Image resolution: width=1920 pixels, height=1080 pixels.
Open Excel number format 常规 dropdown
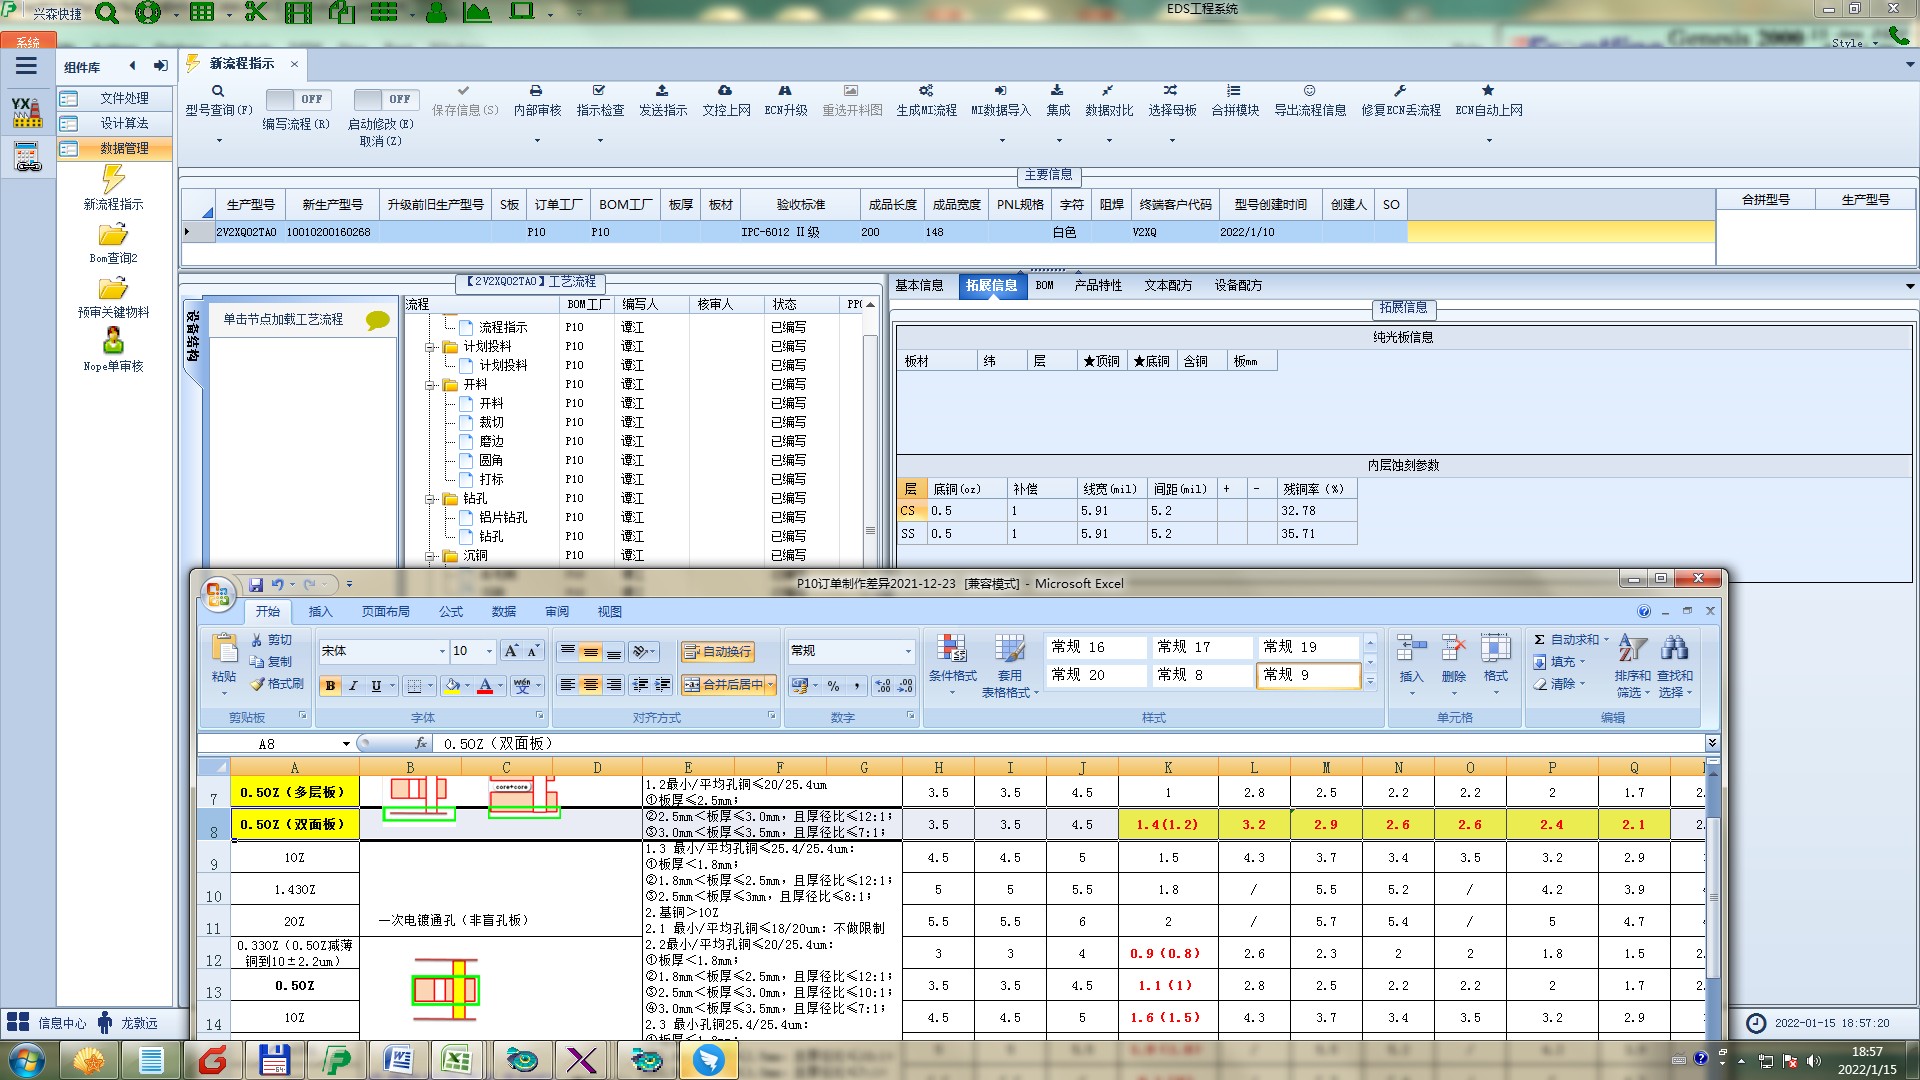tap(908, 652)
